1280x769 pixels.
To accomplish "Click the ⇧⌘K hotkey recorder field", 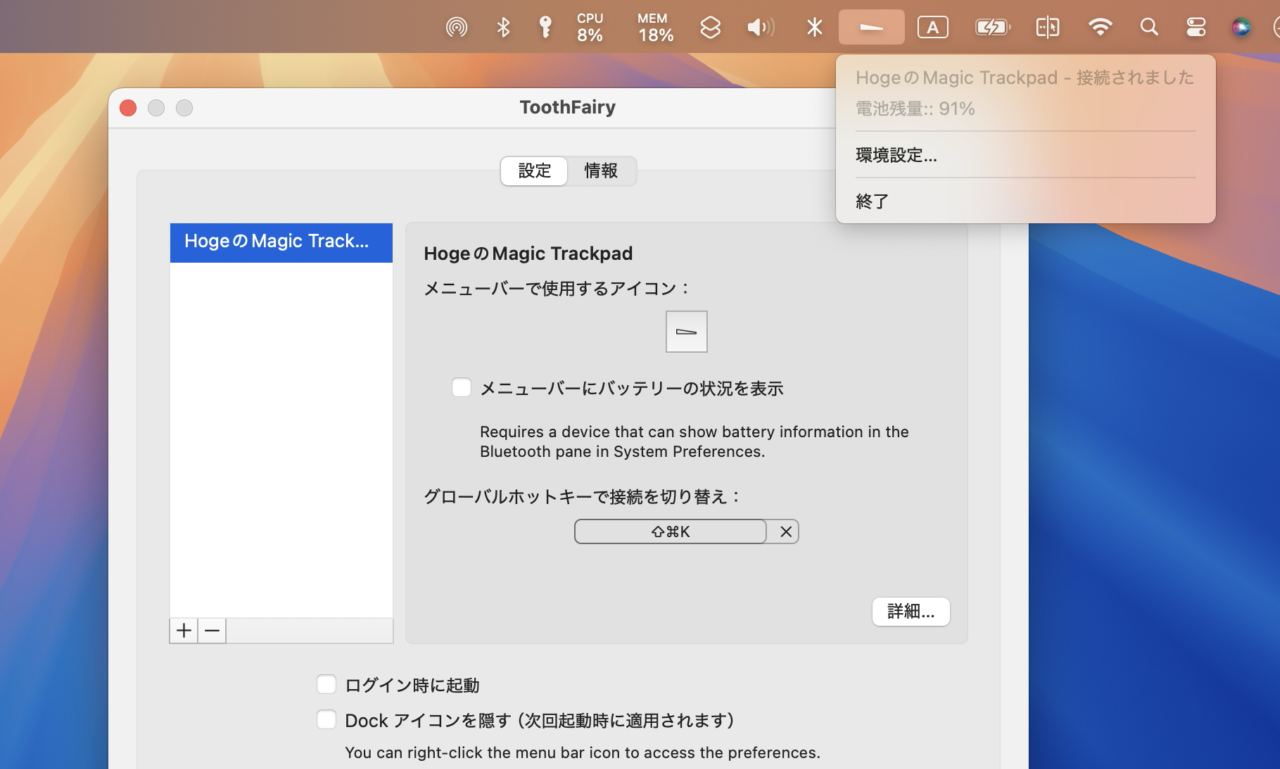I will [x=671, y=532].
